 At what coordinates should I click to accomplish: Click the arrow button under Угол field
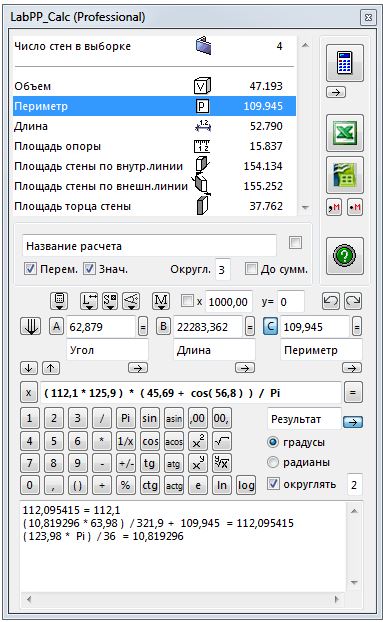click(138, 368)
